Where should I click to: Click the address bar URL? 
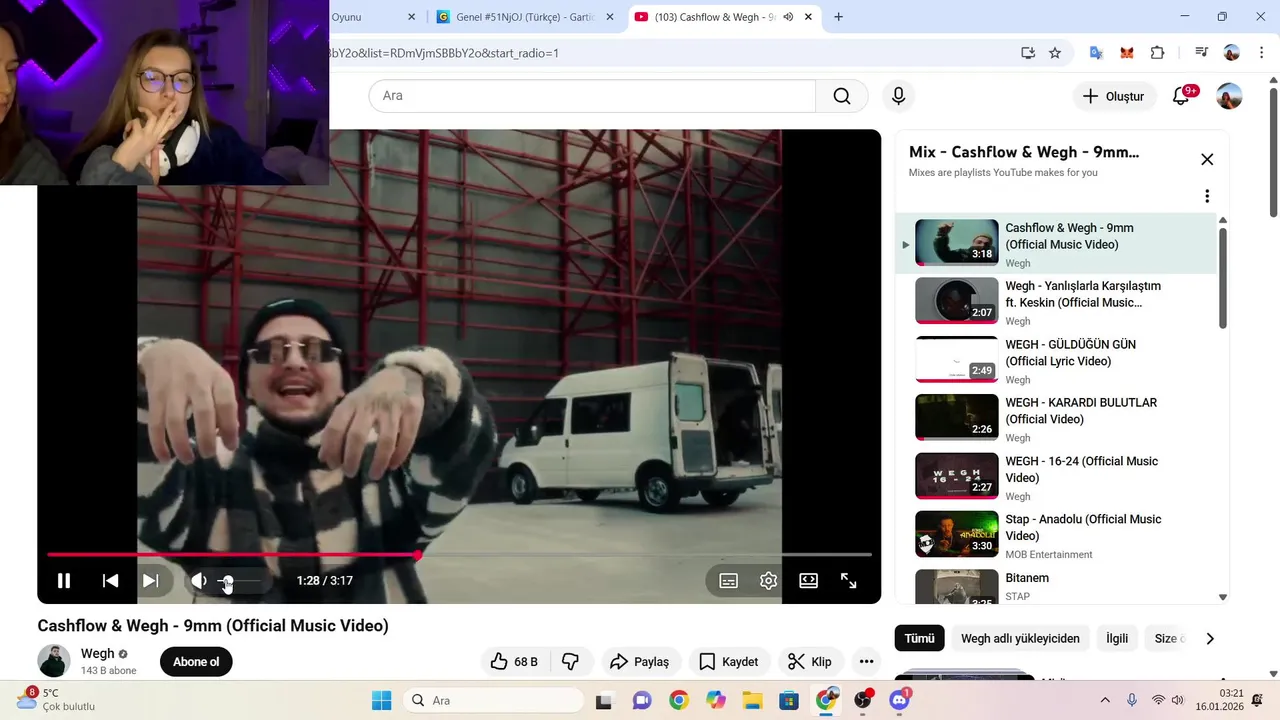[x=444, y=53]
